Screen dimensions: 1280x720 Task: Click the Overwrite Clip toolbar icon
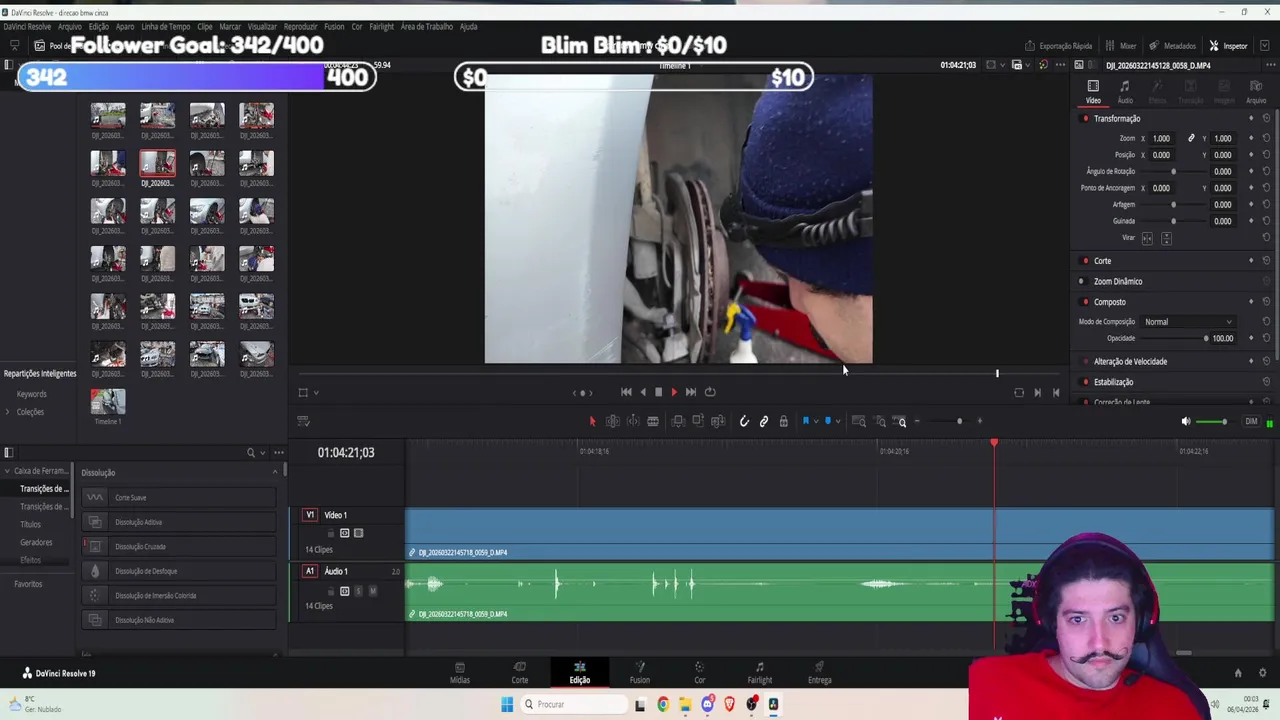click(698, 422)
